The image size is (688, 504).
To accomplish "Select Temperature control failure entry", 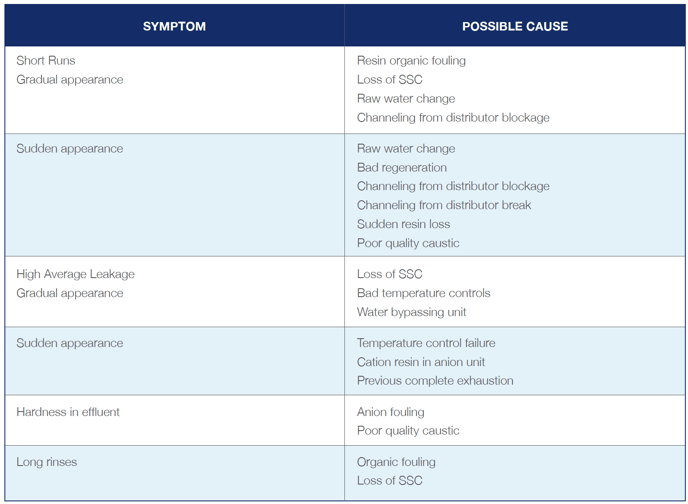I will pos(426,344).
